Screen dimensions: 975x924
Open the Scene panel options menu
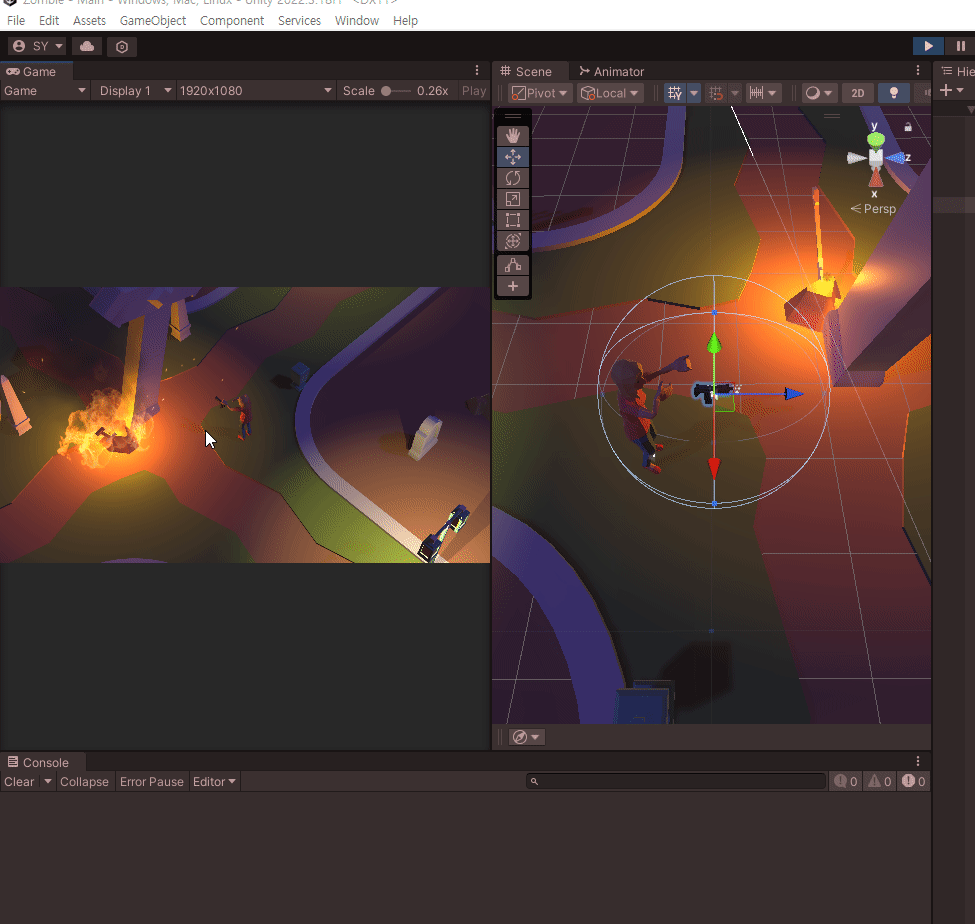(x=918, y=70)
